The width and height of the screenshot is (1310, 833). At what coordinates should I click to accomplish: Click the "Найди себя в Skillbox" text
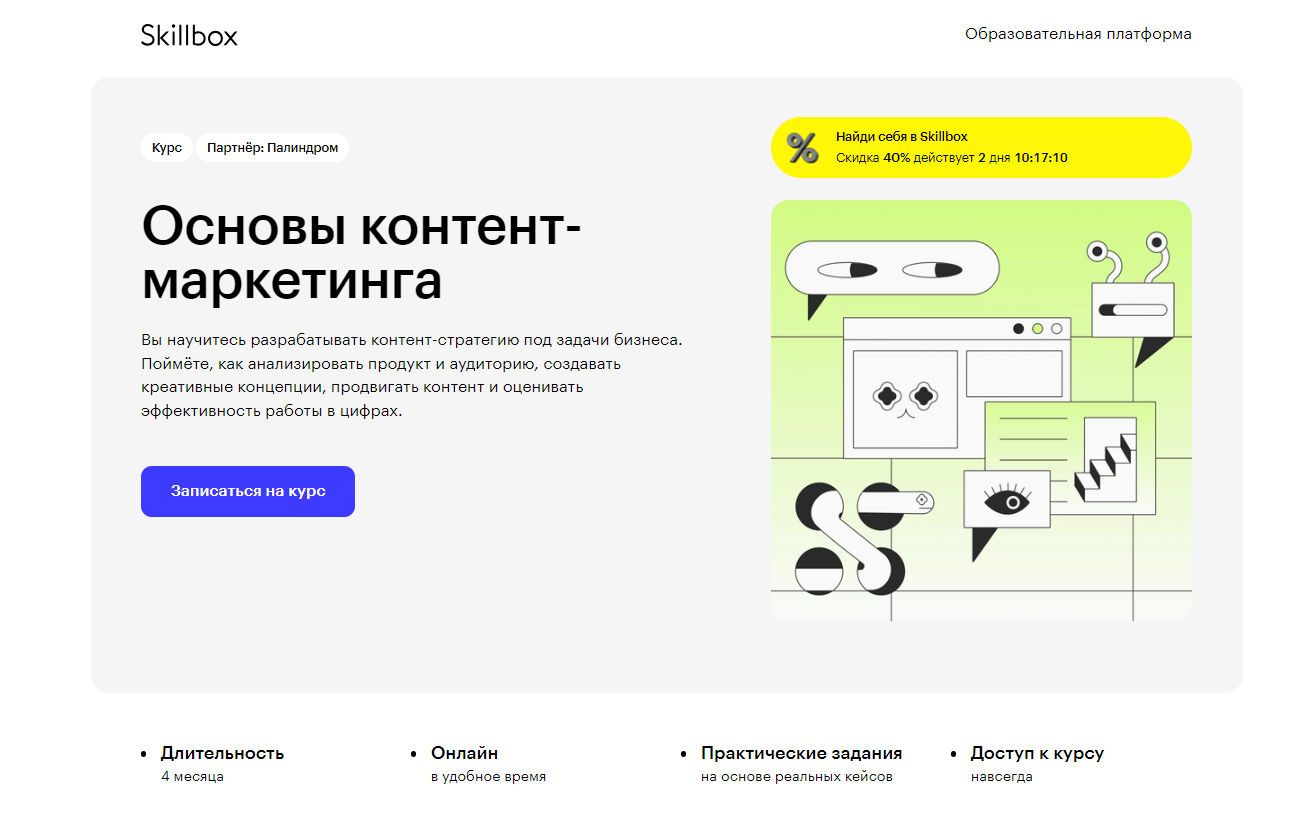902,137
